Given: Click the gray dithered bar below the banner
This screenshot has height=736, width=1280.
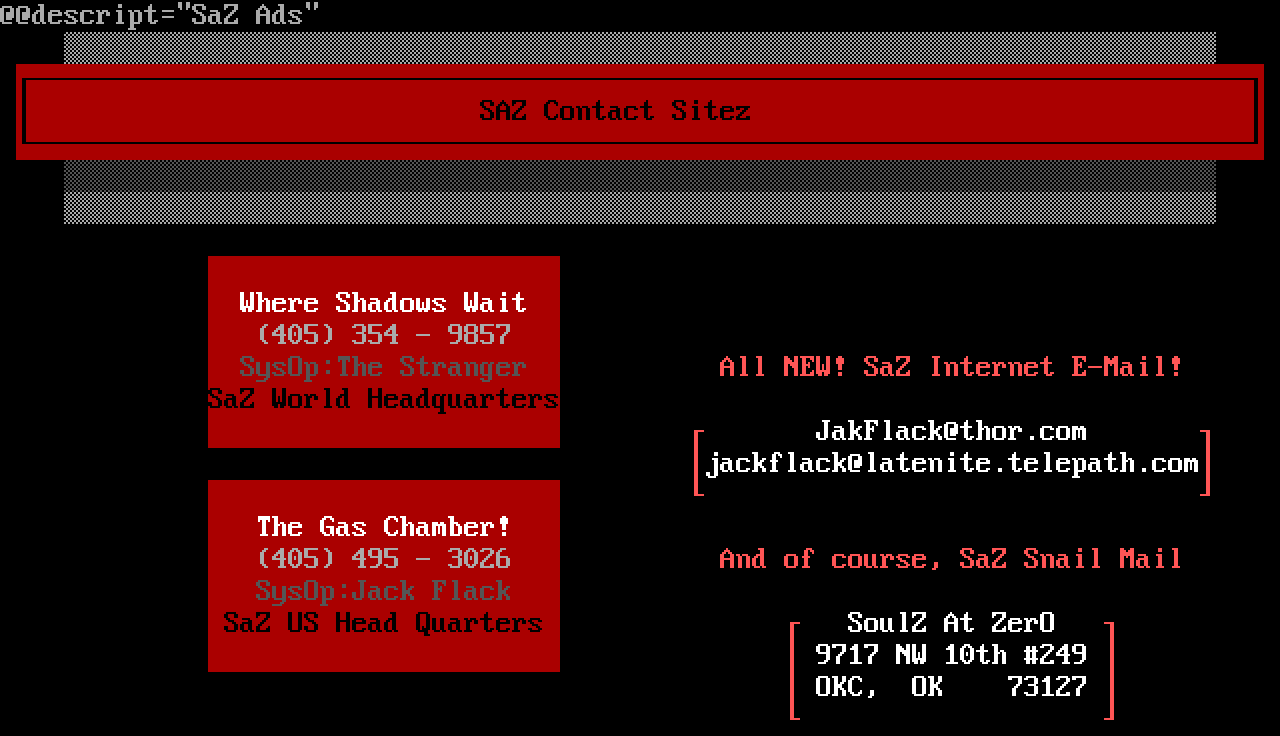Looking at the screenshot, I should pos(640,192).
